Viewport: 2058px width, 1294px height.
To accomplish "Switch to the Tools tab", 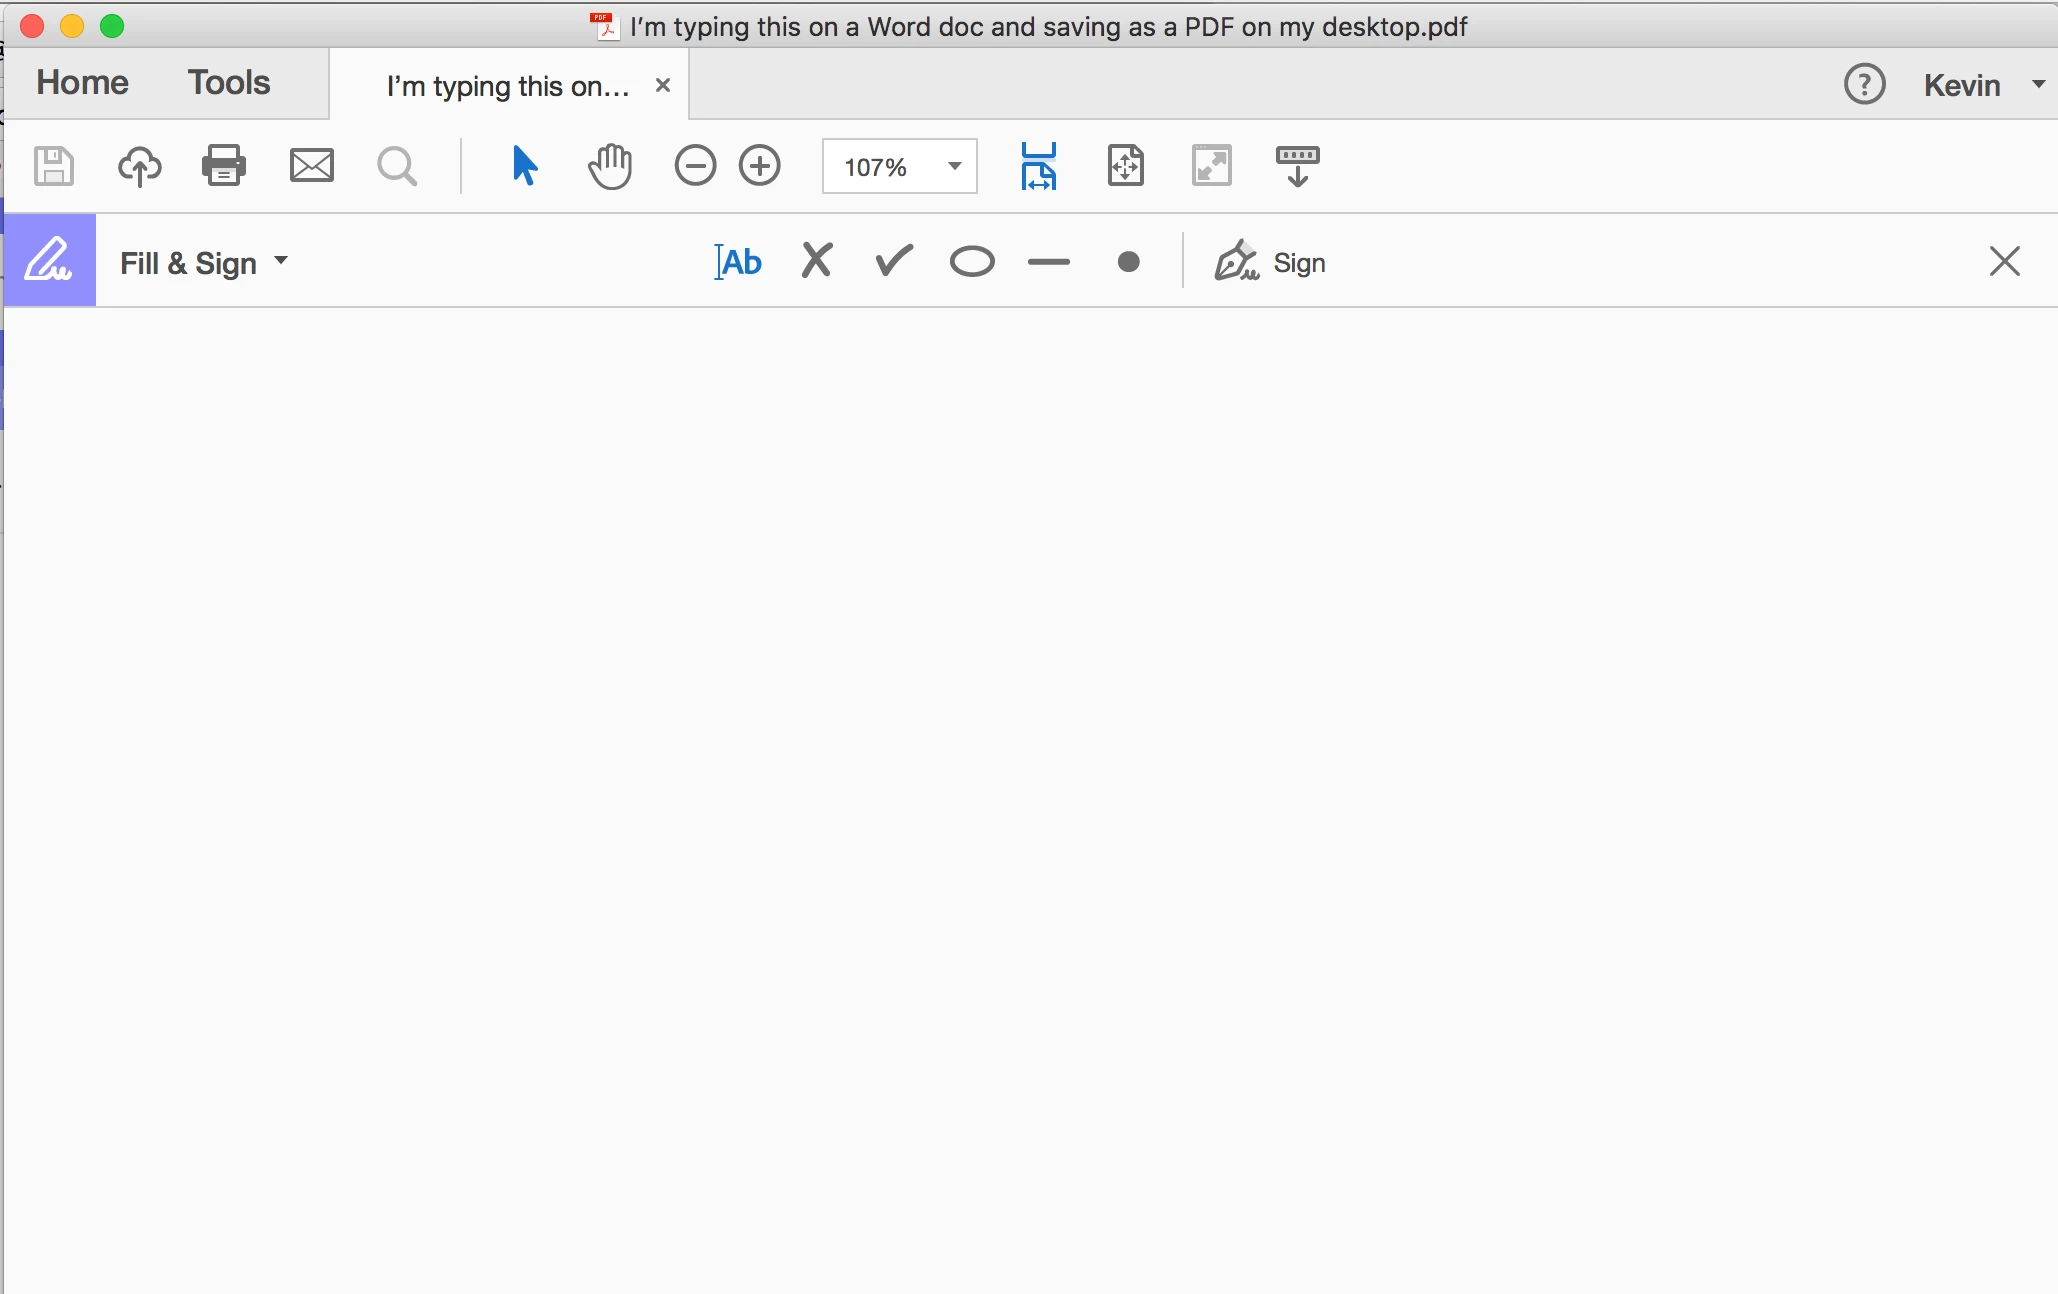I will [x=229, y=83].
